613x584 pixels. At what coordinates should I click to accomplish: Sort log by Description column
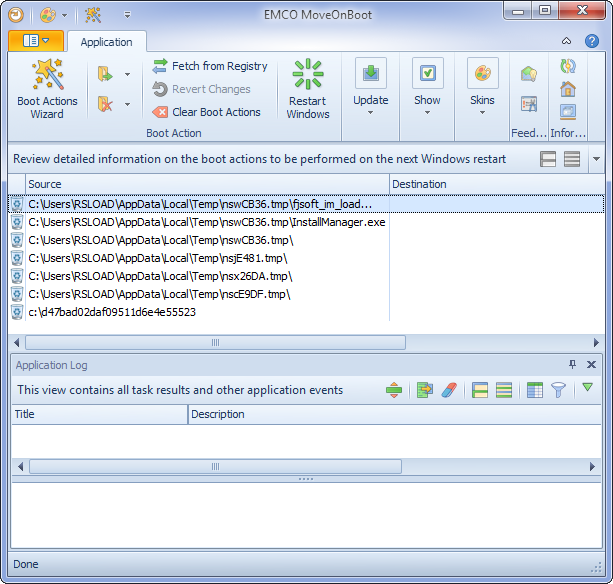coord(395,414)
